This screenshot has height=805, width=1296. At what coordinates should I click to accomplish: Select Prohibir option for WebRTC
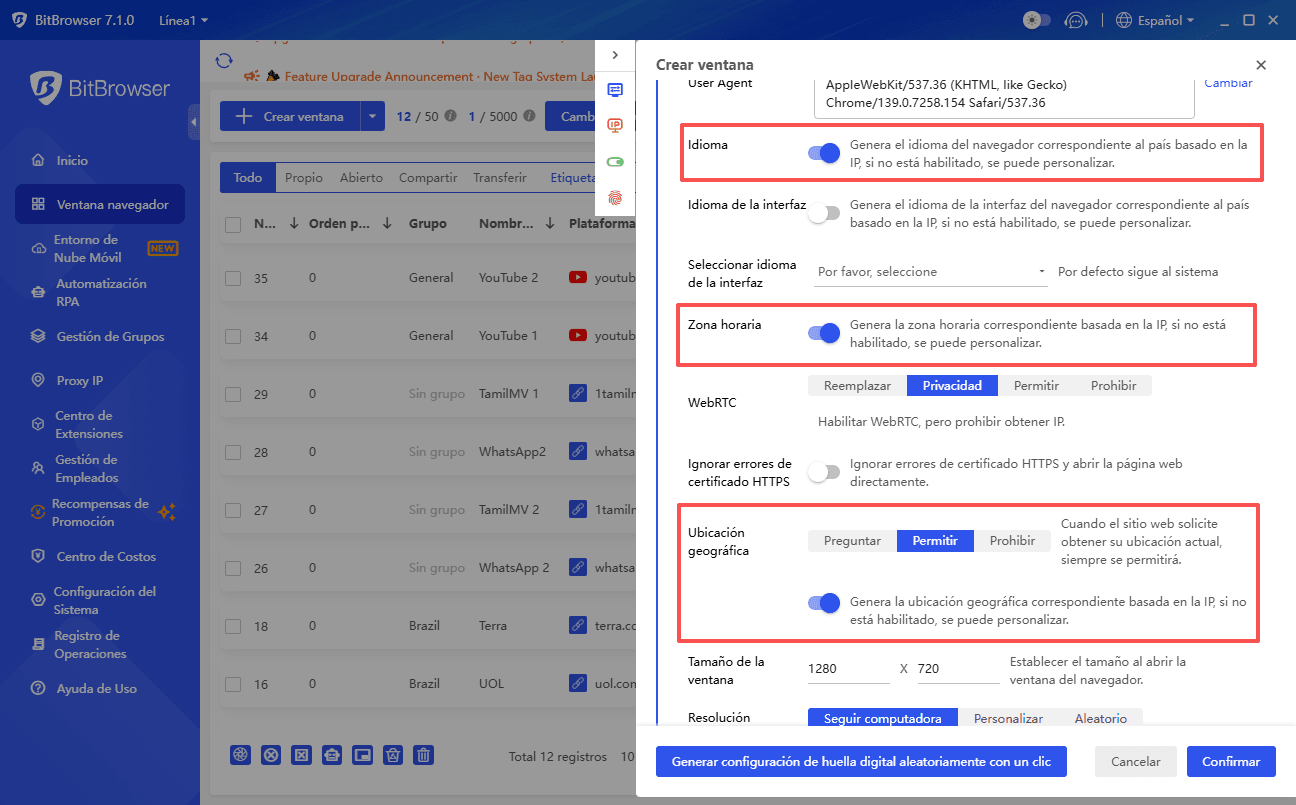1113,385
